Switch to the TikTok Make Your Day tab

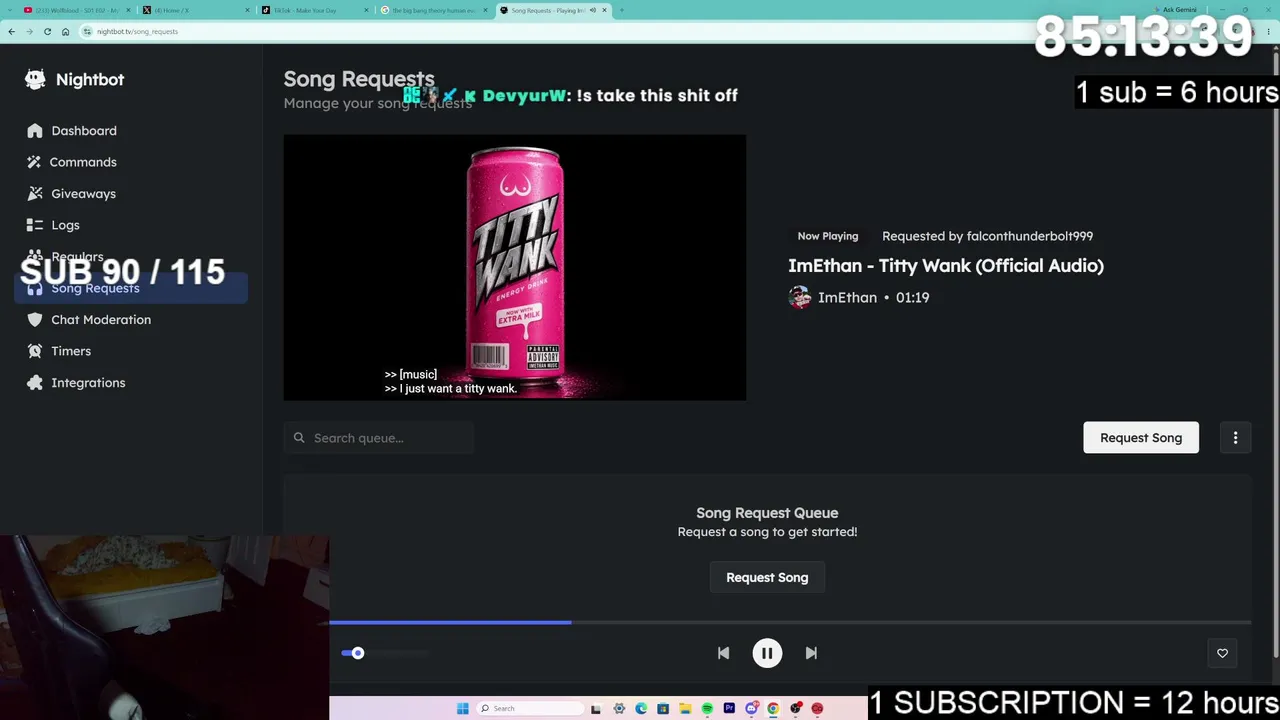[x=313, y=10]
